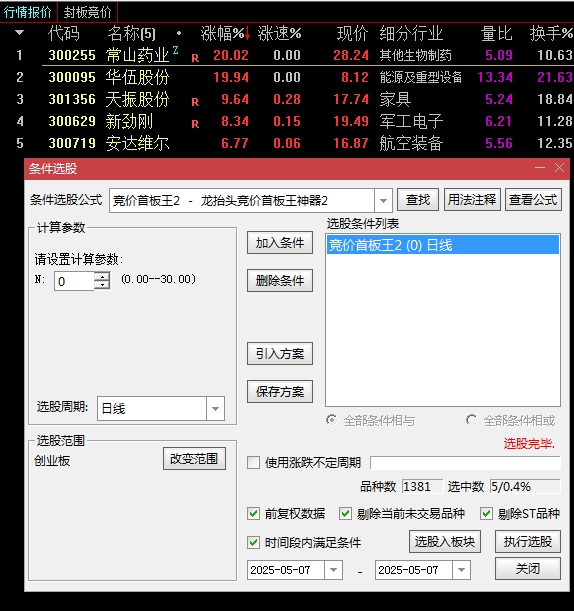
Task: Select the 行情报价 tab
Action: [x=28, y=12]
